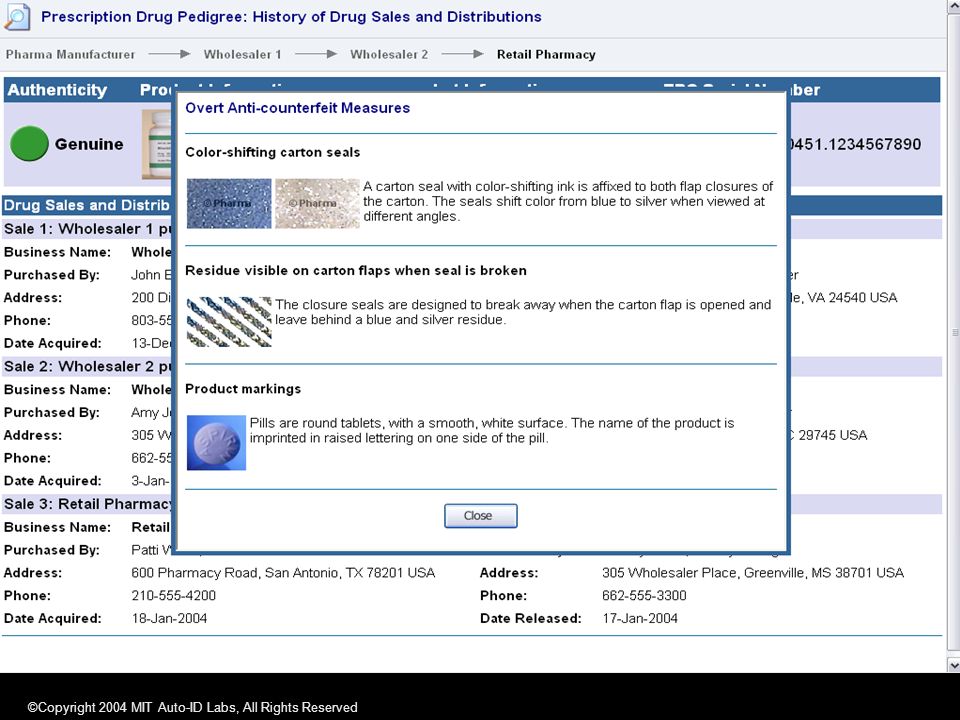Click the round tablets pill description text

tap(492, 430)
